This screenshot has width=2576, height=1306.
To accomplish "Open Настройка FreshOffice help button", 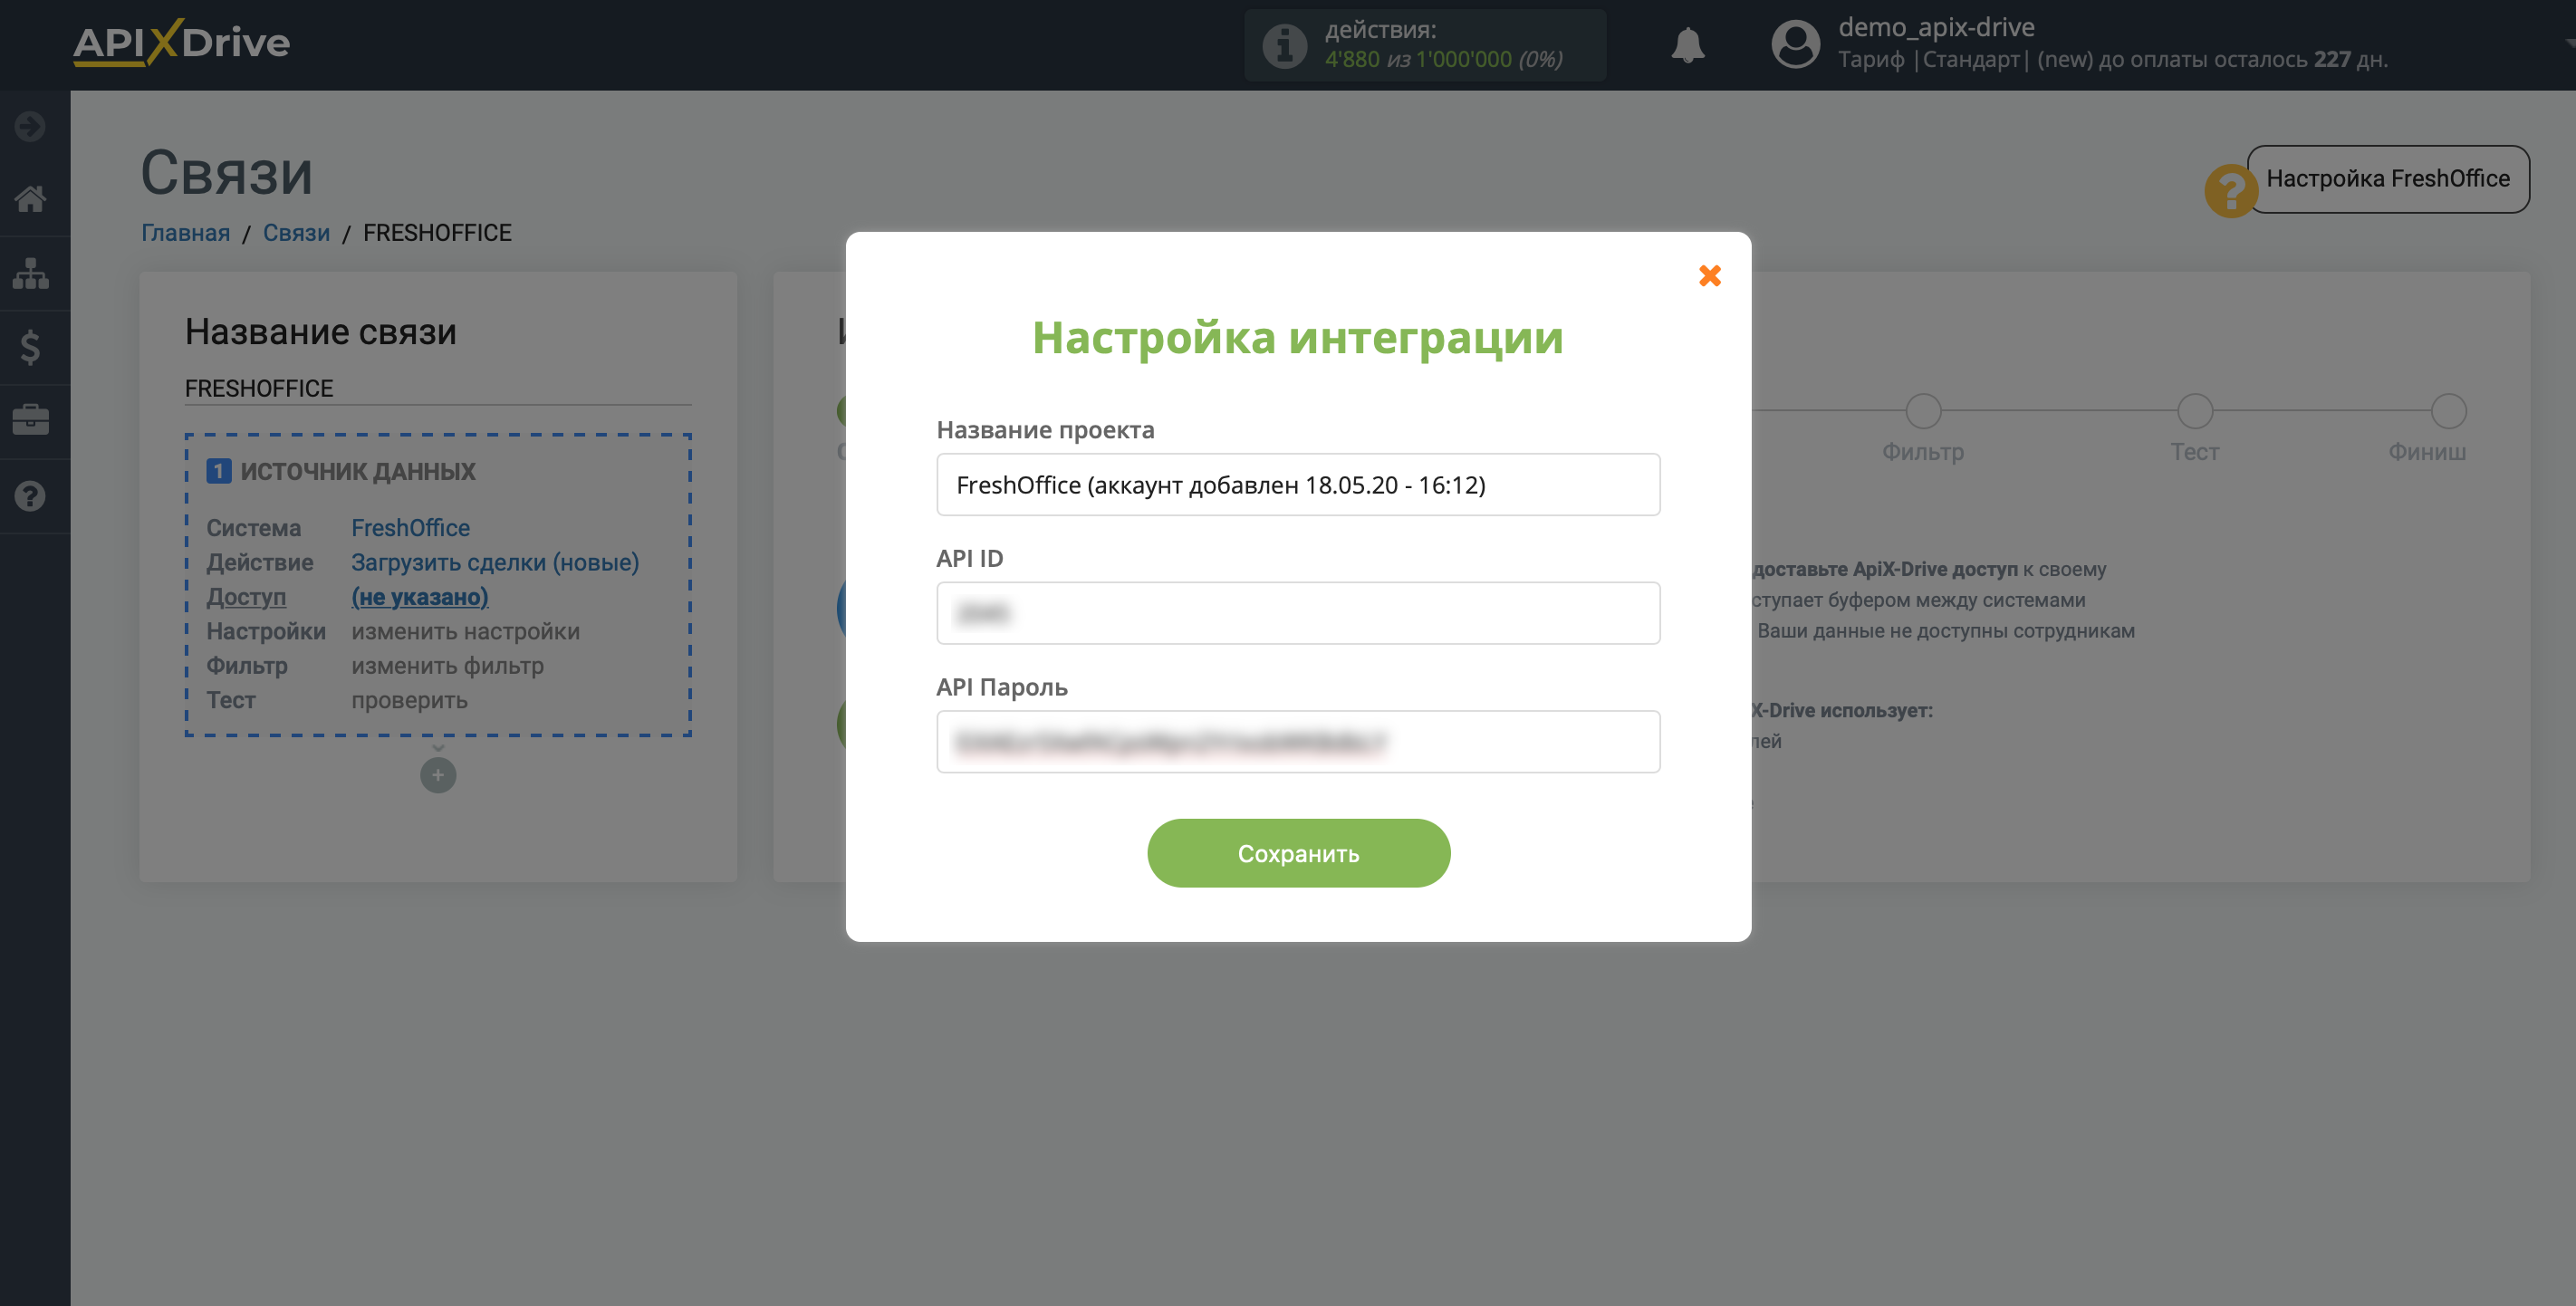I will [2388, 179].
